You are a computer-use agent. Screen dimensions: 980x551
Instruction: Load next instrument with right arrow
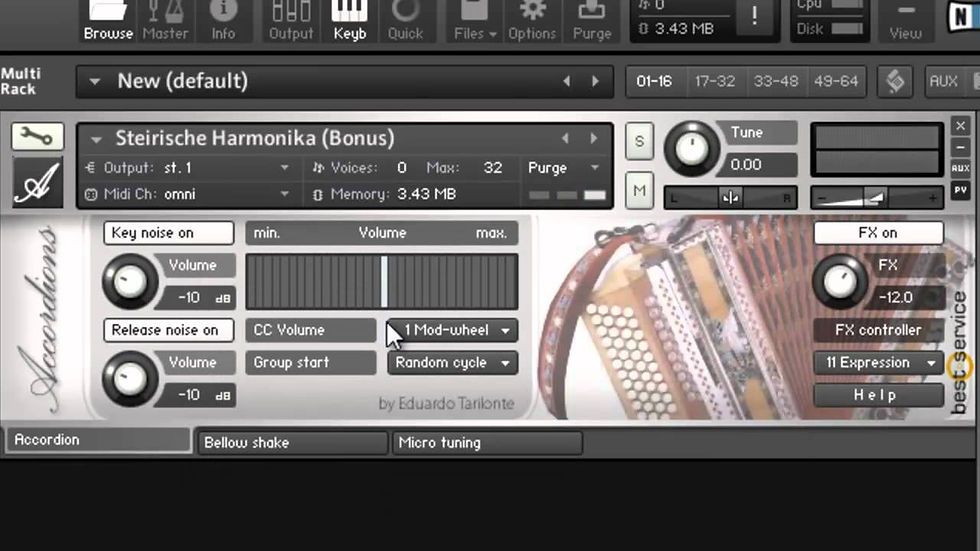pos(594,139)
